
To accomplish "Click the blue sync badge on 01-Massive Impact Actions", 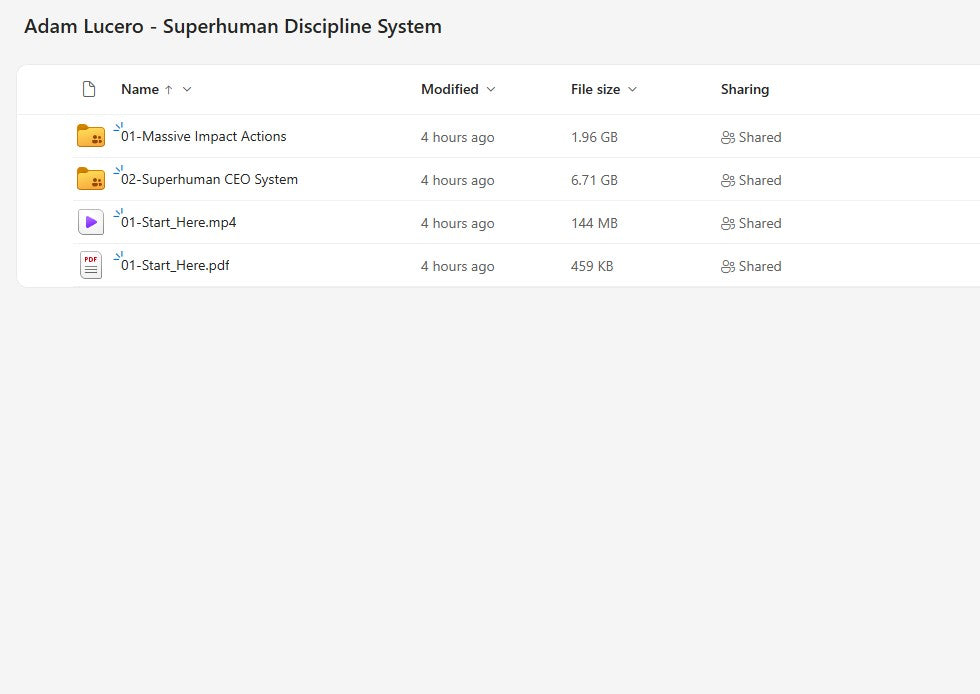I will pos(119,125).
